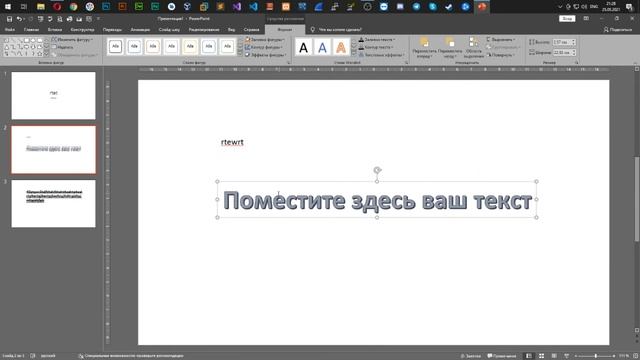Choose the black A WordArt style
640x360 pixels.
303,48
